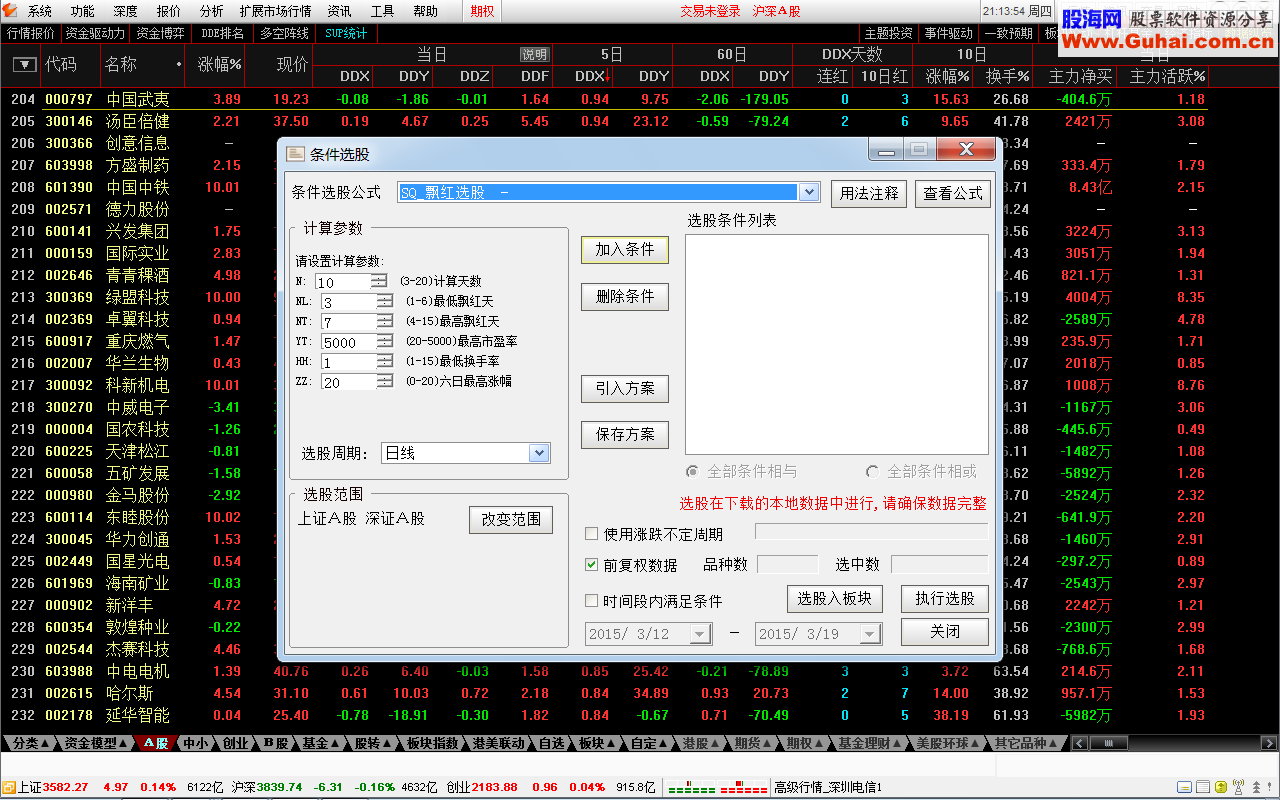Click the pin icon at status bar end
Screen dimensions: 1280x800
tap(1270, 788)
